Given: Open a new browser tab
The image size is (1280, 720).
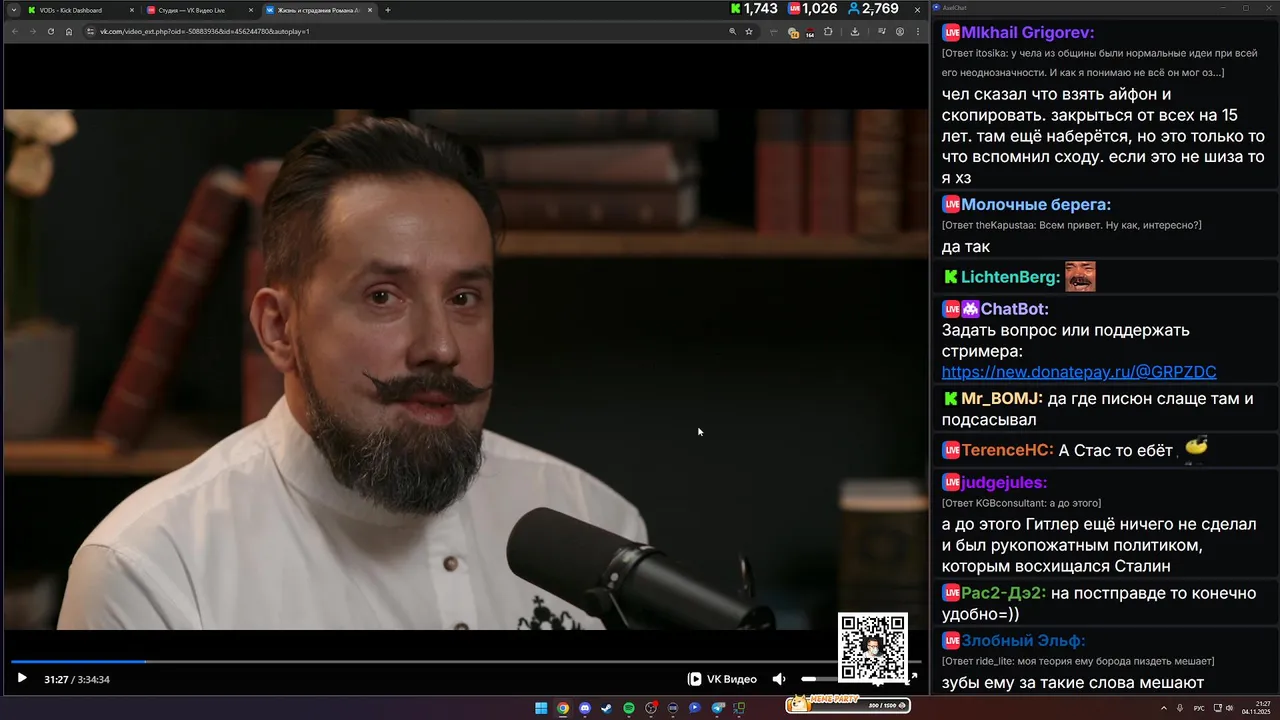Looking at the screenshot, I should pos(388,10).
